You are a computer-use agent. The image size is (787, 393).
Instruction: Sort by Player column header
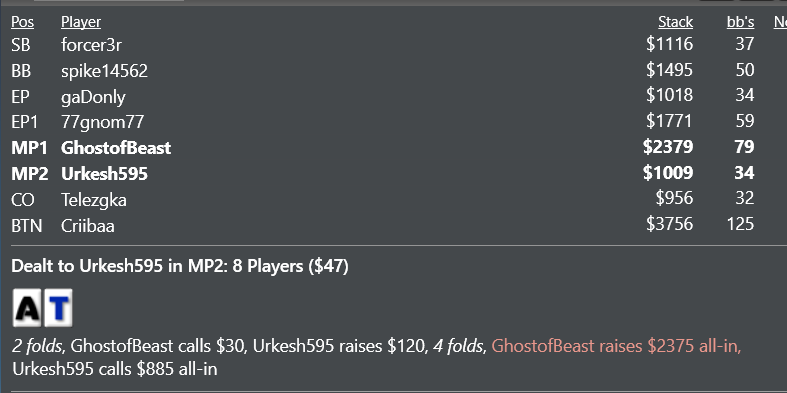pos(81,22)
